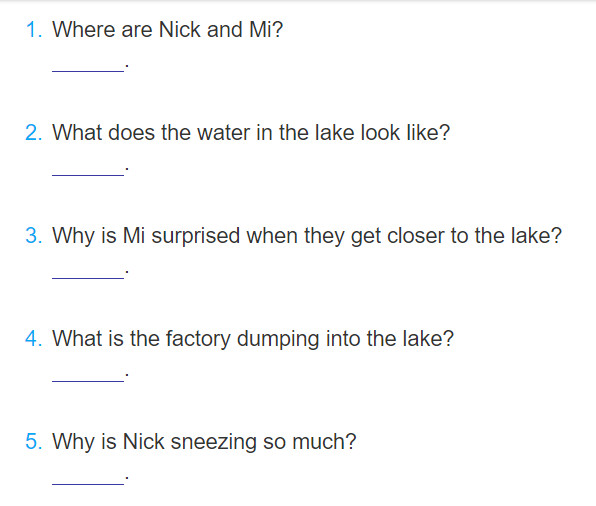
Task: Click the text 'Why is Nick sneezing so much?'
Action: tap(204, 442)
